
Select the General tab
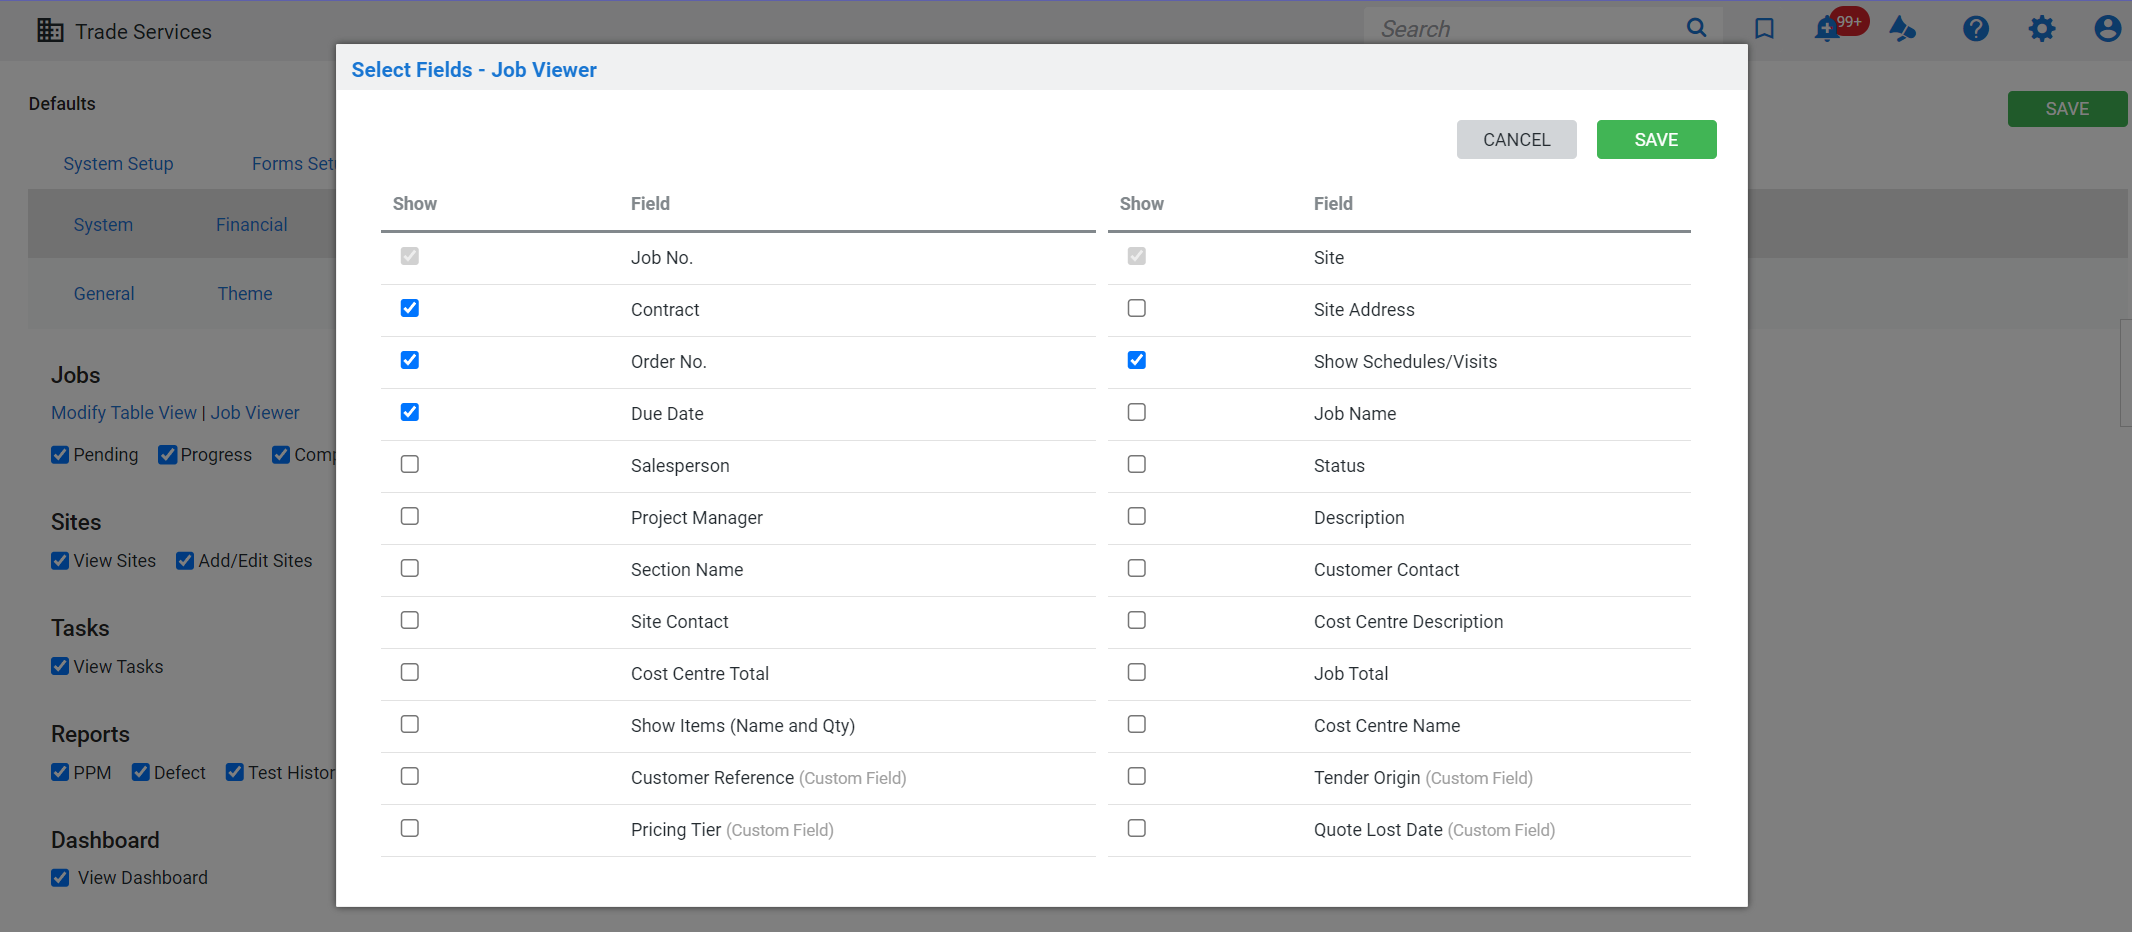(104, 294)
